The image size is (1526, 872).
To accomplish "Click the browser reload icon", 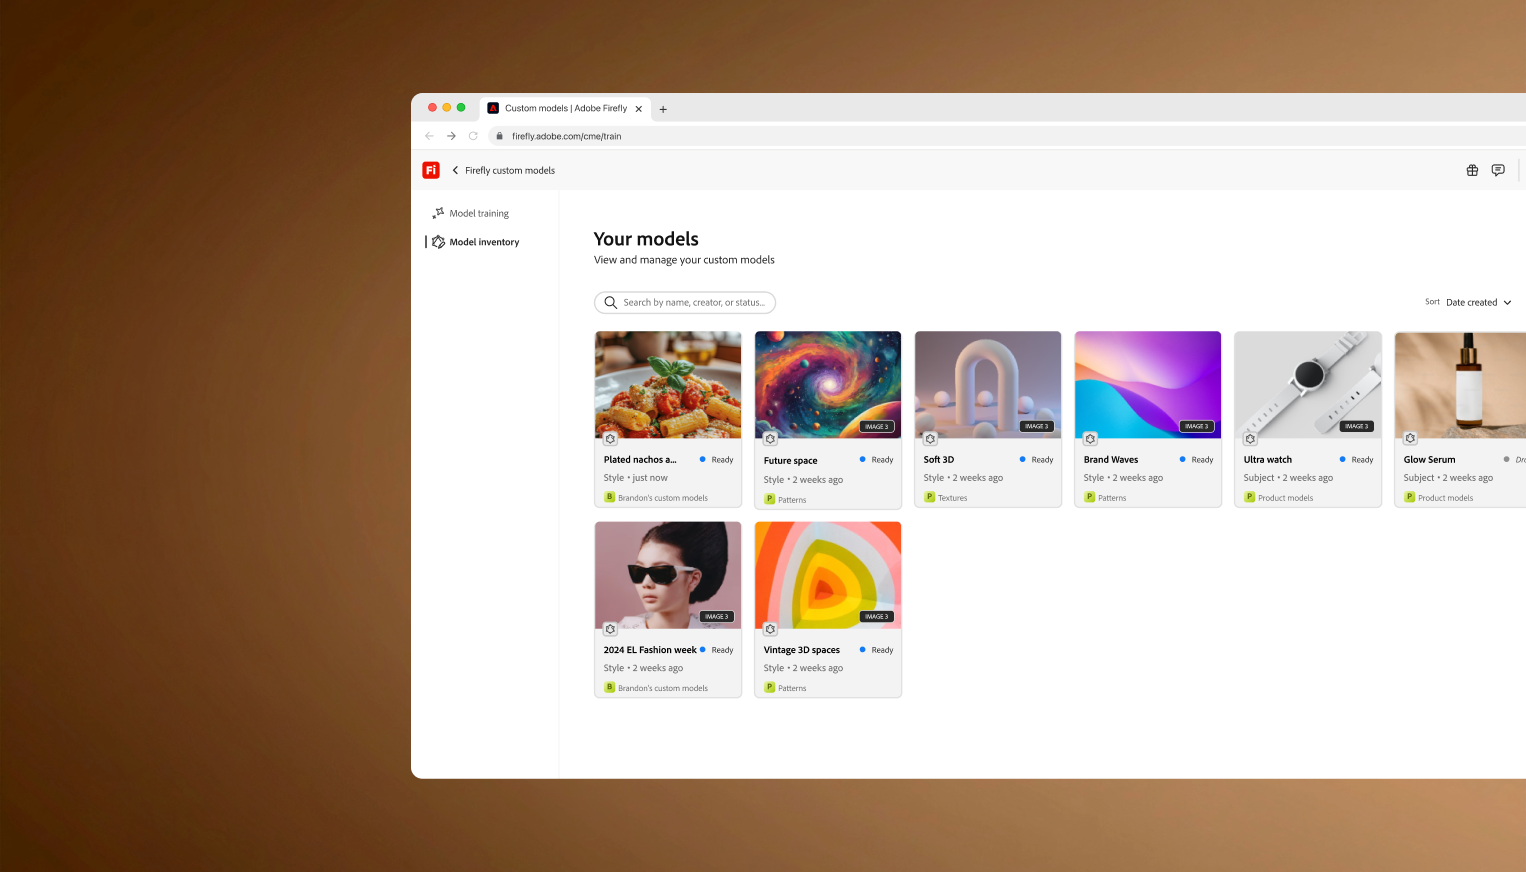I will (473, 136).
